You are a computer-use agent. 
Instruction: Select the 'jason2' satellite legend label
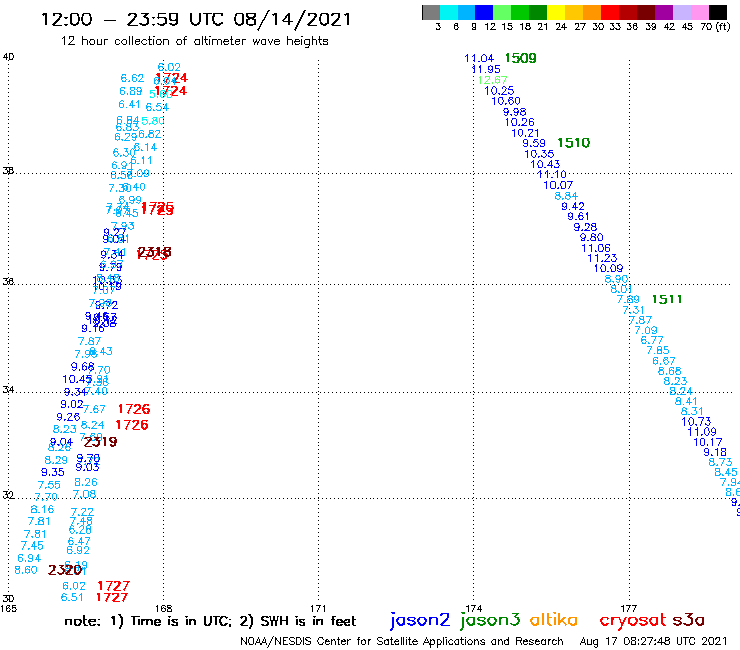(420, 620)
